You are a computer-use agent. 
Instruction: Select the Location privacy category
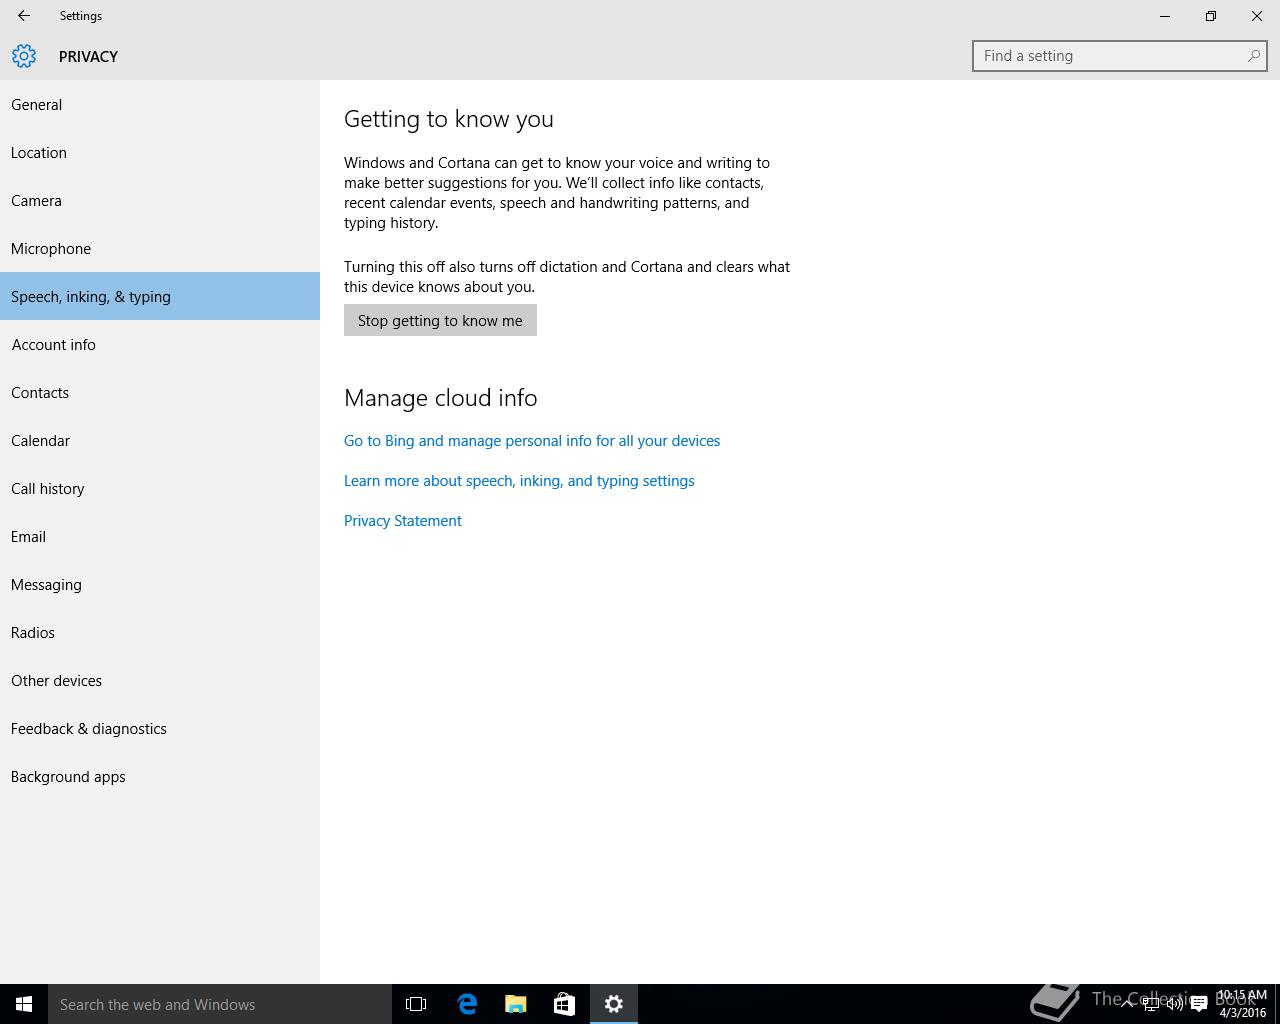pyautogui.click(x=160, y=152)
